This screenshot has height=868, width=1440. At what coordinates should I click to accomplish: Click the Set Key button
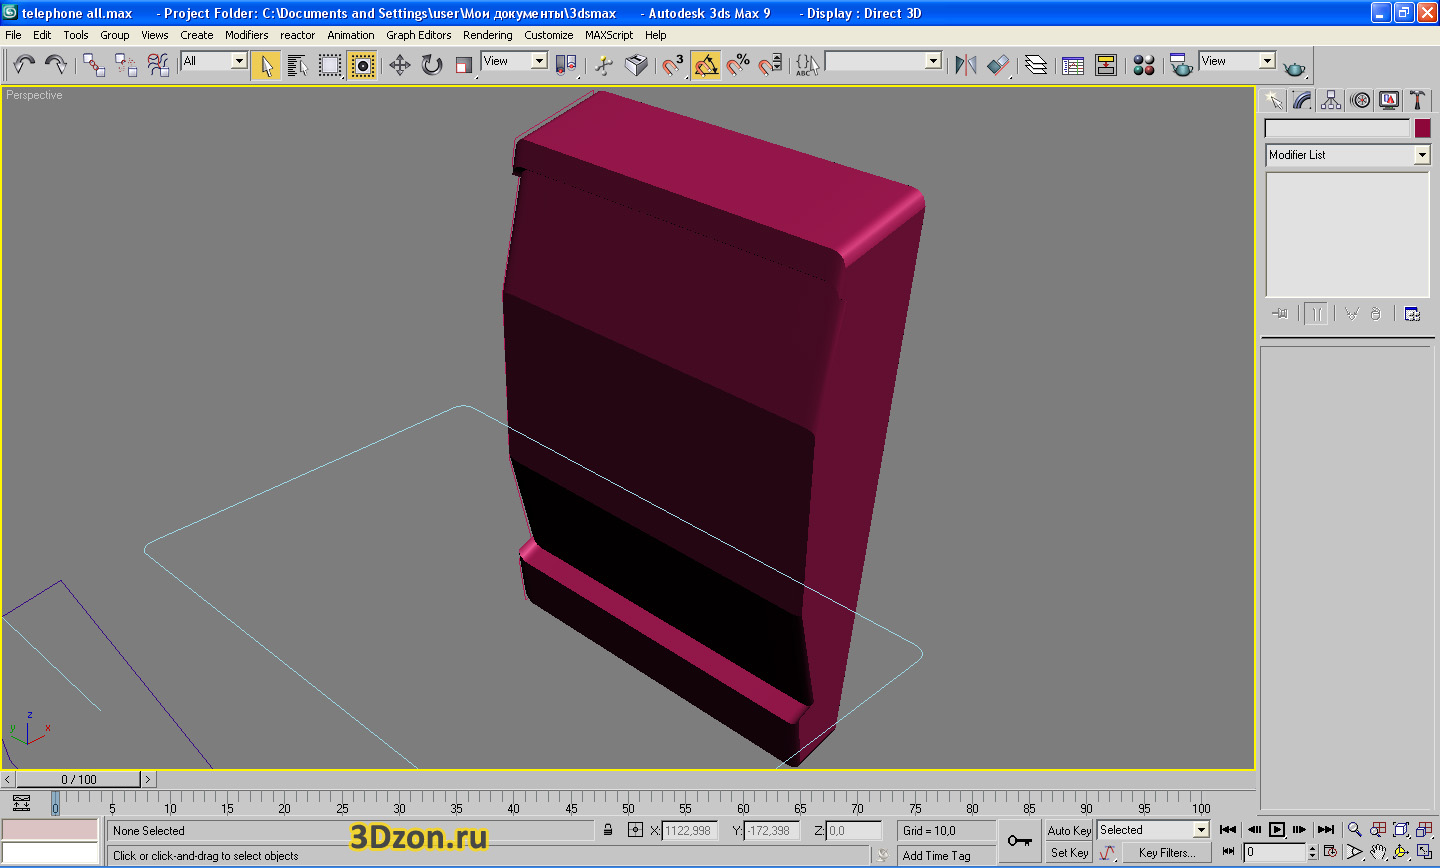1069,853
